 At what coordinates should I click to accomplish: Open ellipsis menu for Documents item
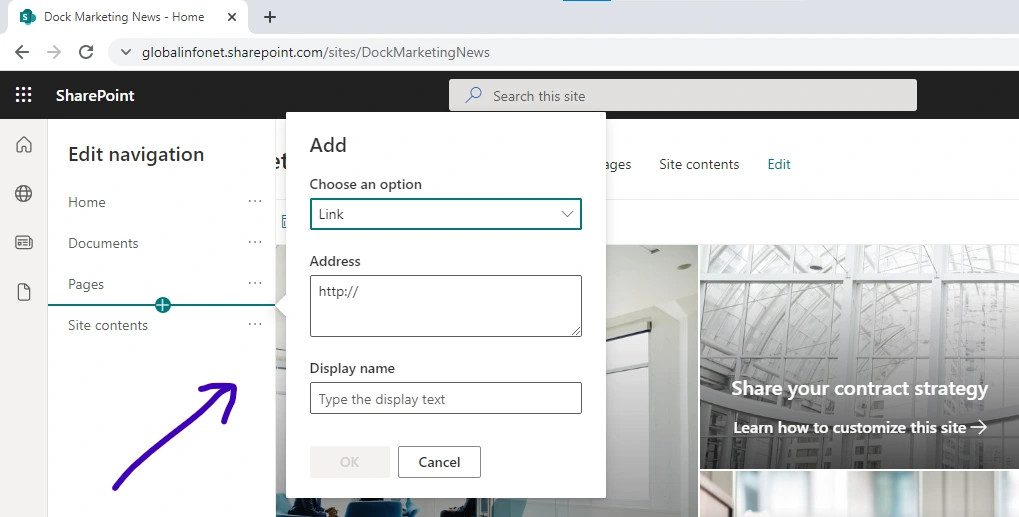[x=255, y=242]
